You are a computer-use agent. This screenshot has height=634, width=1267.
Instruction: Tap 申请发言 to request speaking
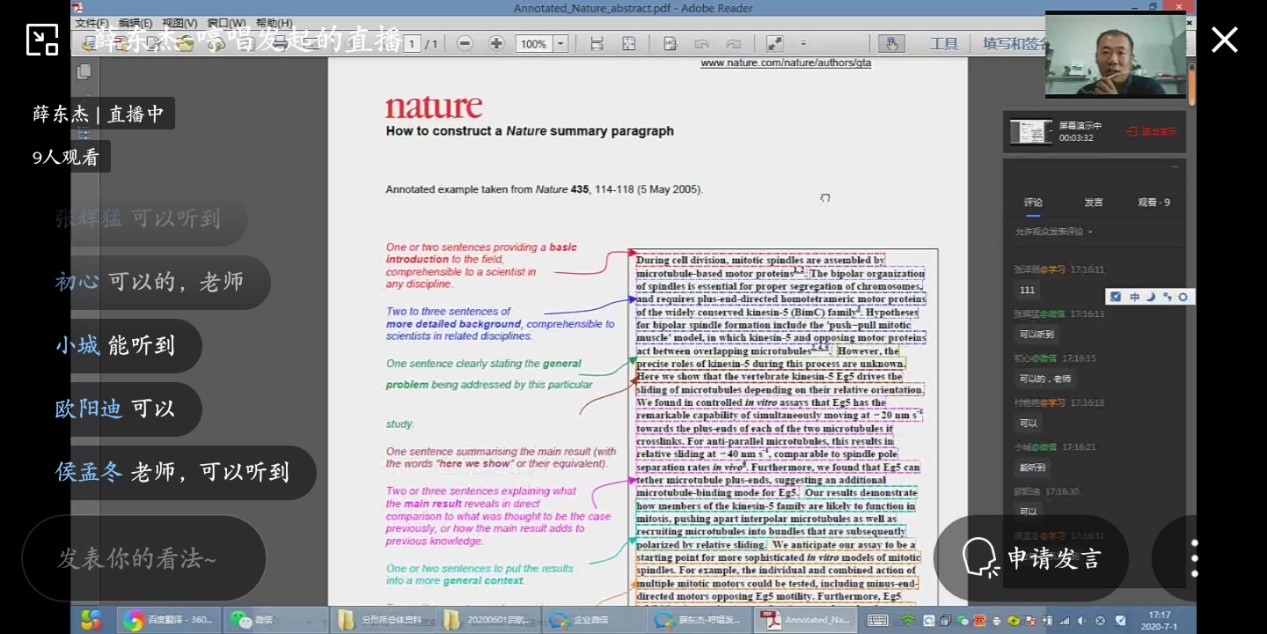tap(1031, 558)
